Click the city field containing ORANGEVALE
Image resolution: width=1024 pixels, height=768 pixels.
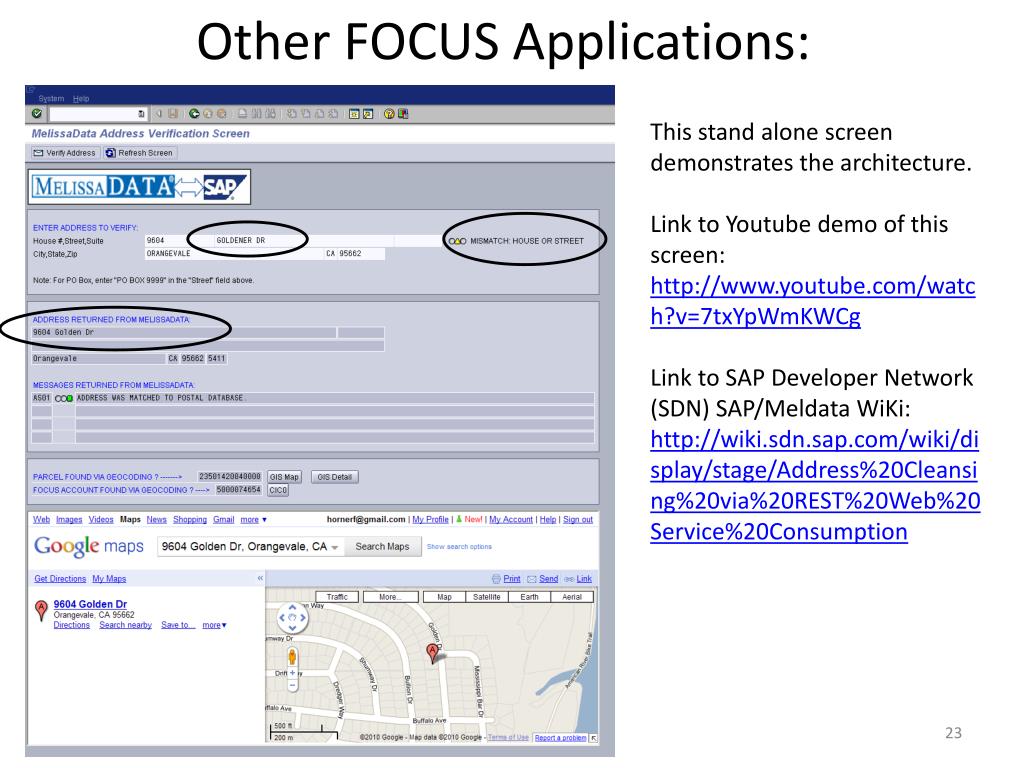pos(234,253)
